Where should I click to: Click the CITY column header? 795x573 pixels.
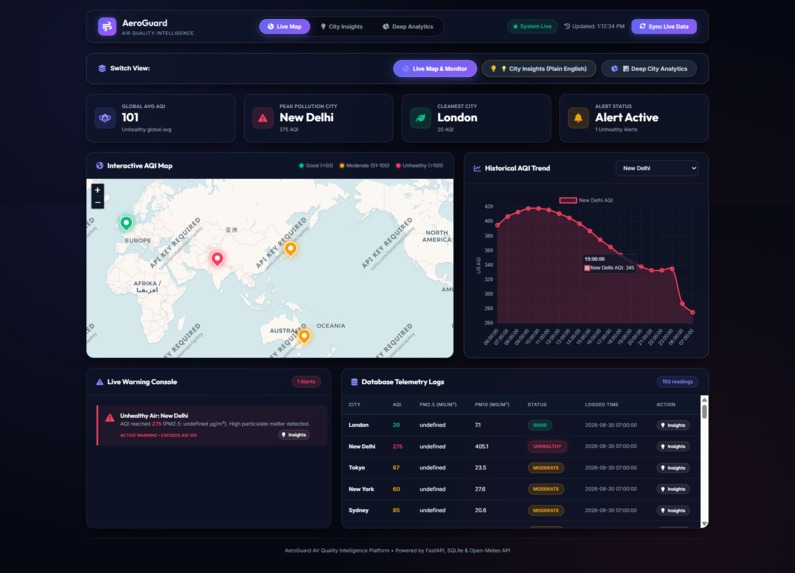354,405
